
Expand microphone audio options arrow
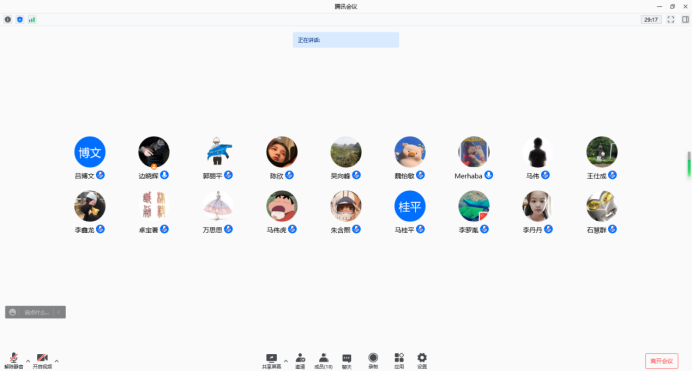(28, 361)
